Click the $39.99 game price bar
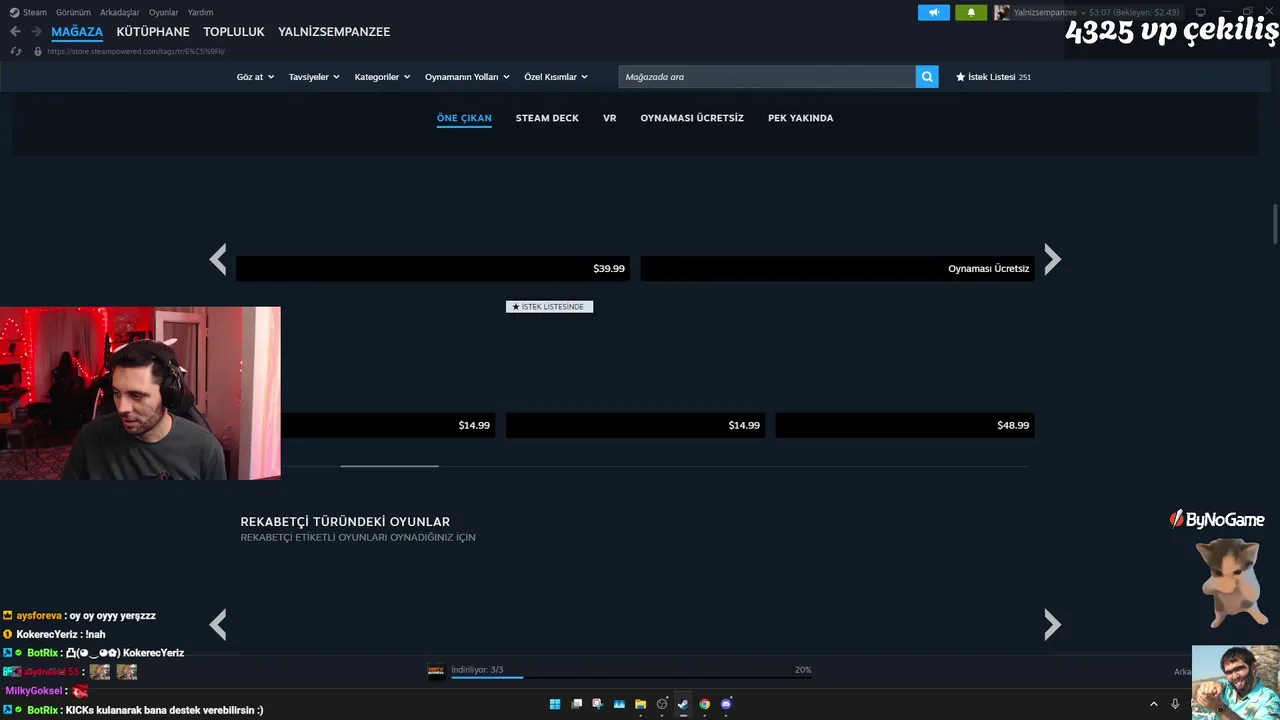The image size is (1280, 720). pyautogui.click(x=433, y=269)
